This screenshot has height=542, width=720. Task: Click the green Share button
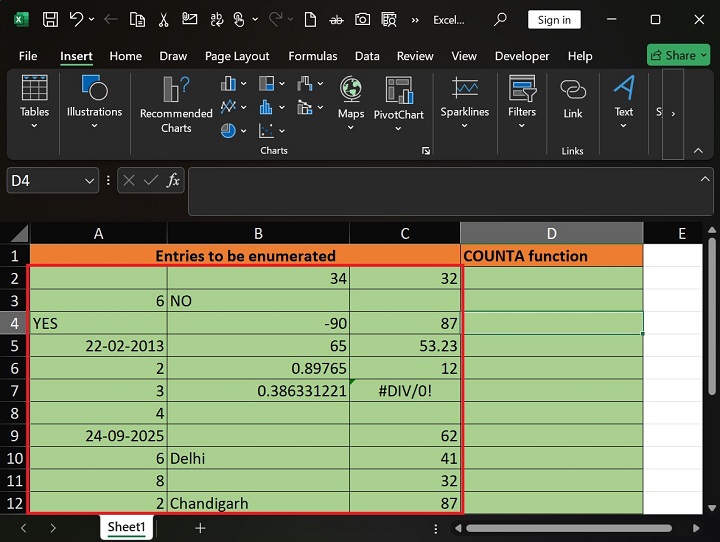coord(678,56)
